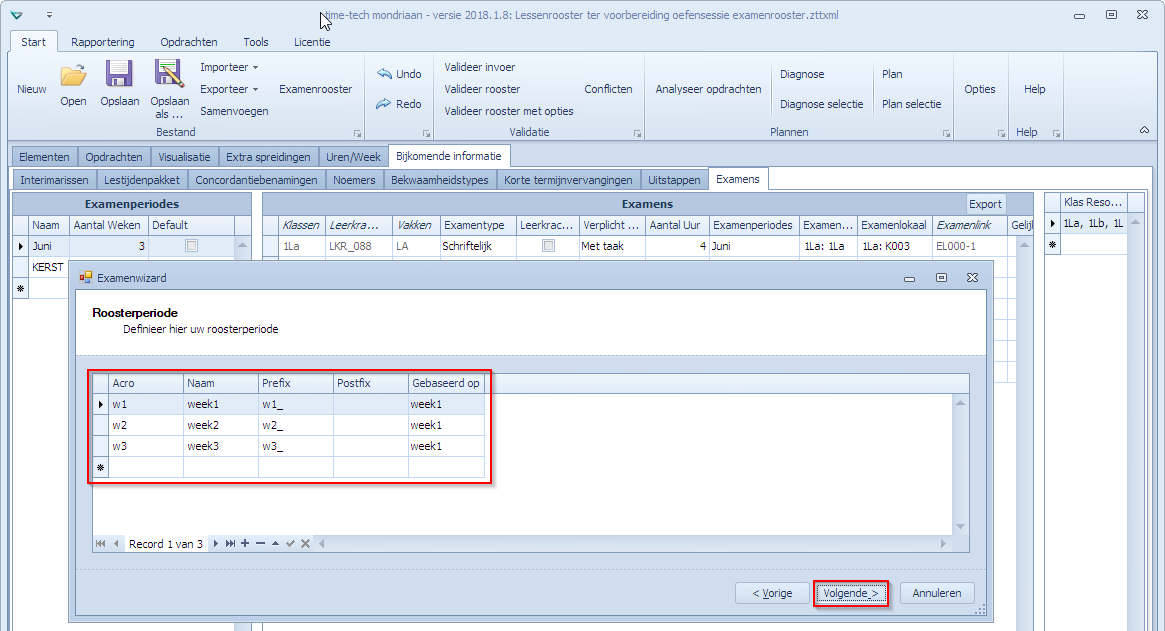Click the new-row asterisk in Roosterperiode grid
Viewport: 1165px width, 631px height.
point(100,467)
